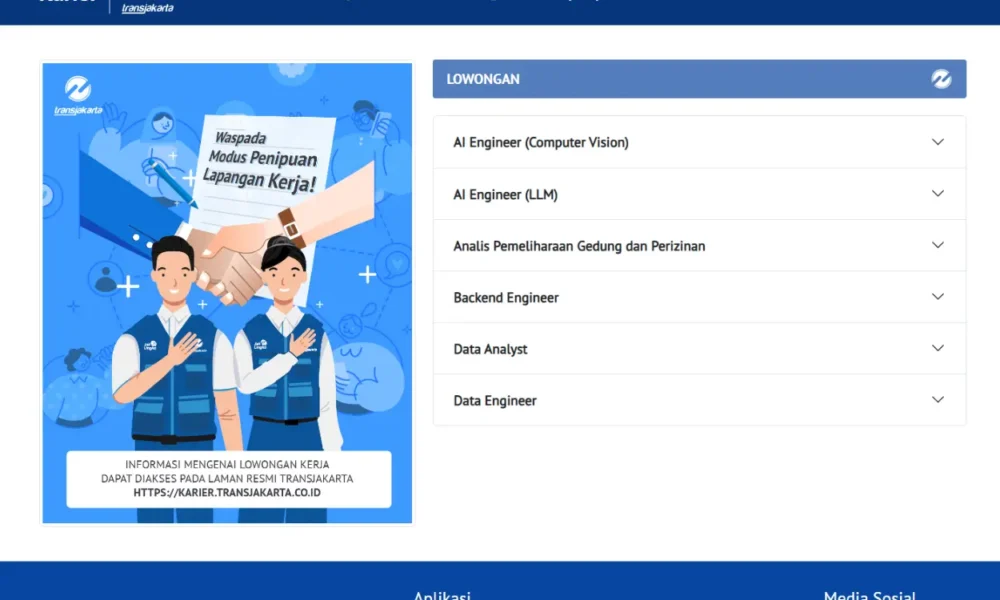
Task: Select the "Data Analyst" job title
Action: coord(490,349)
